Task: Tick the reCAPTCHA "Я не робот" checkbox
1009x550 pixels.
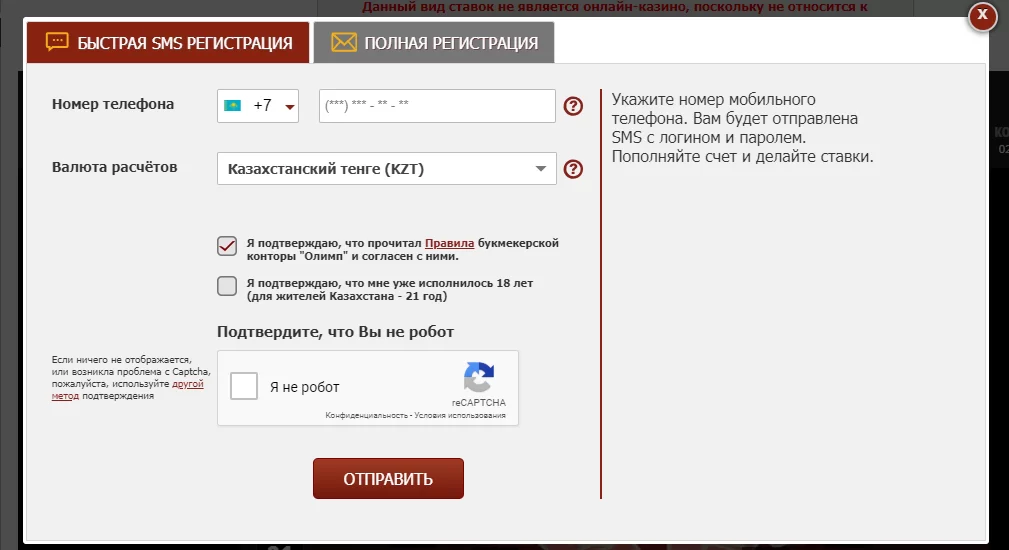Action: point(244,386)
